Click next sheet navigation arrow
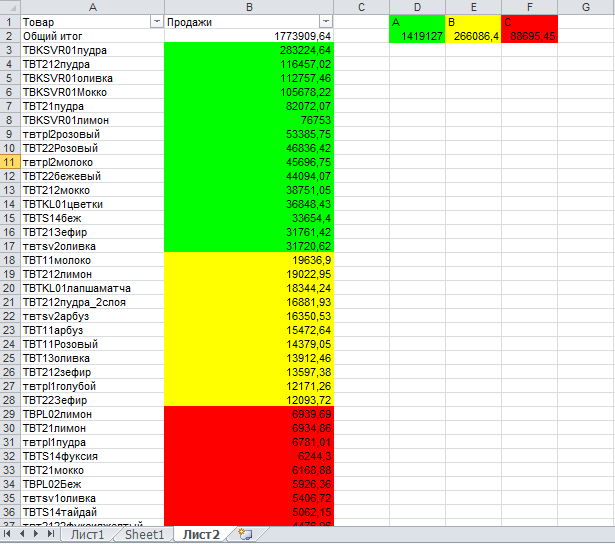Screen dimensions: 615x544 [x=36, y=534]
